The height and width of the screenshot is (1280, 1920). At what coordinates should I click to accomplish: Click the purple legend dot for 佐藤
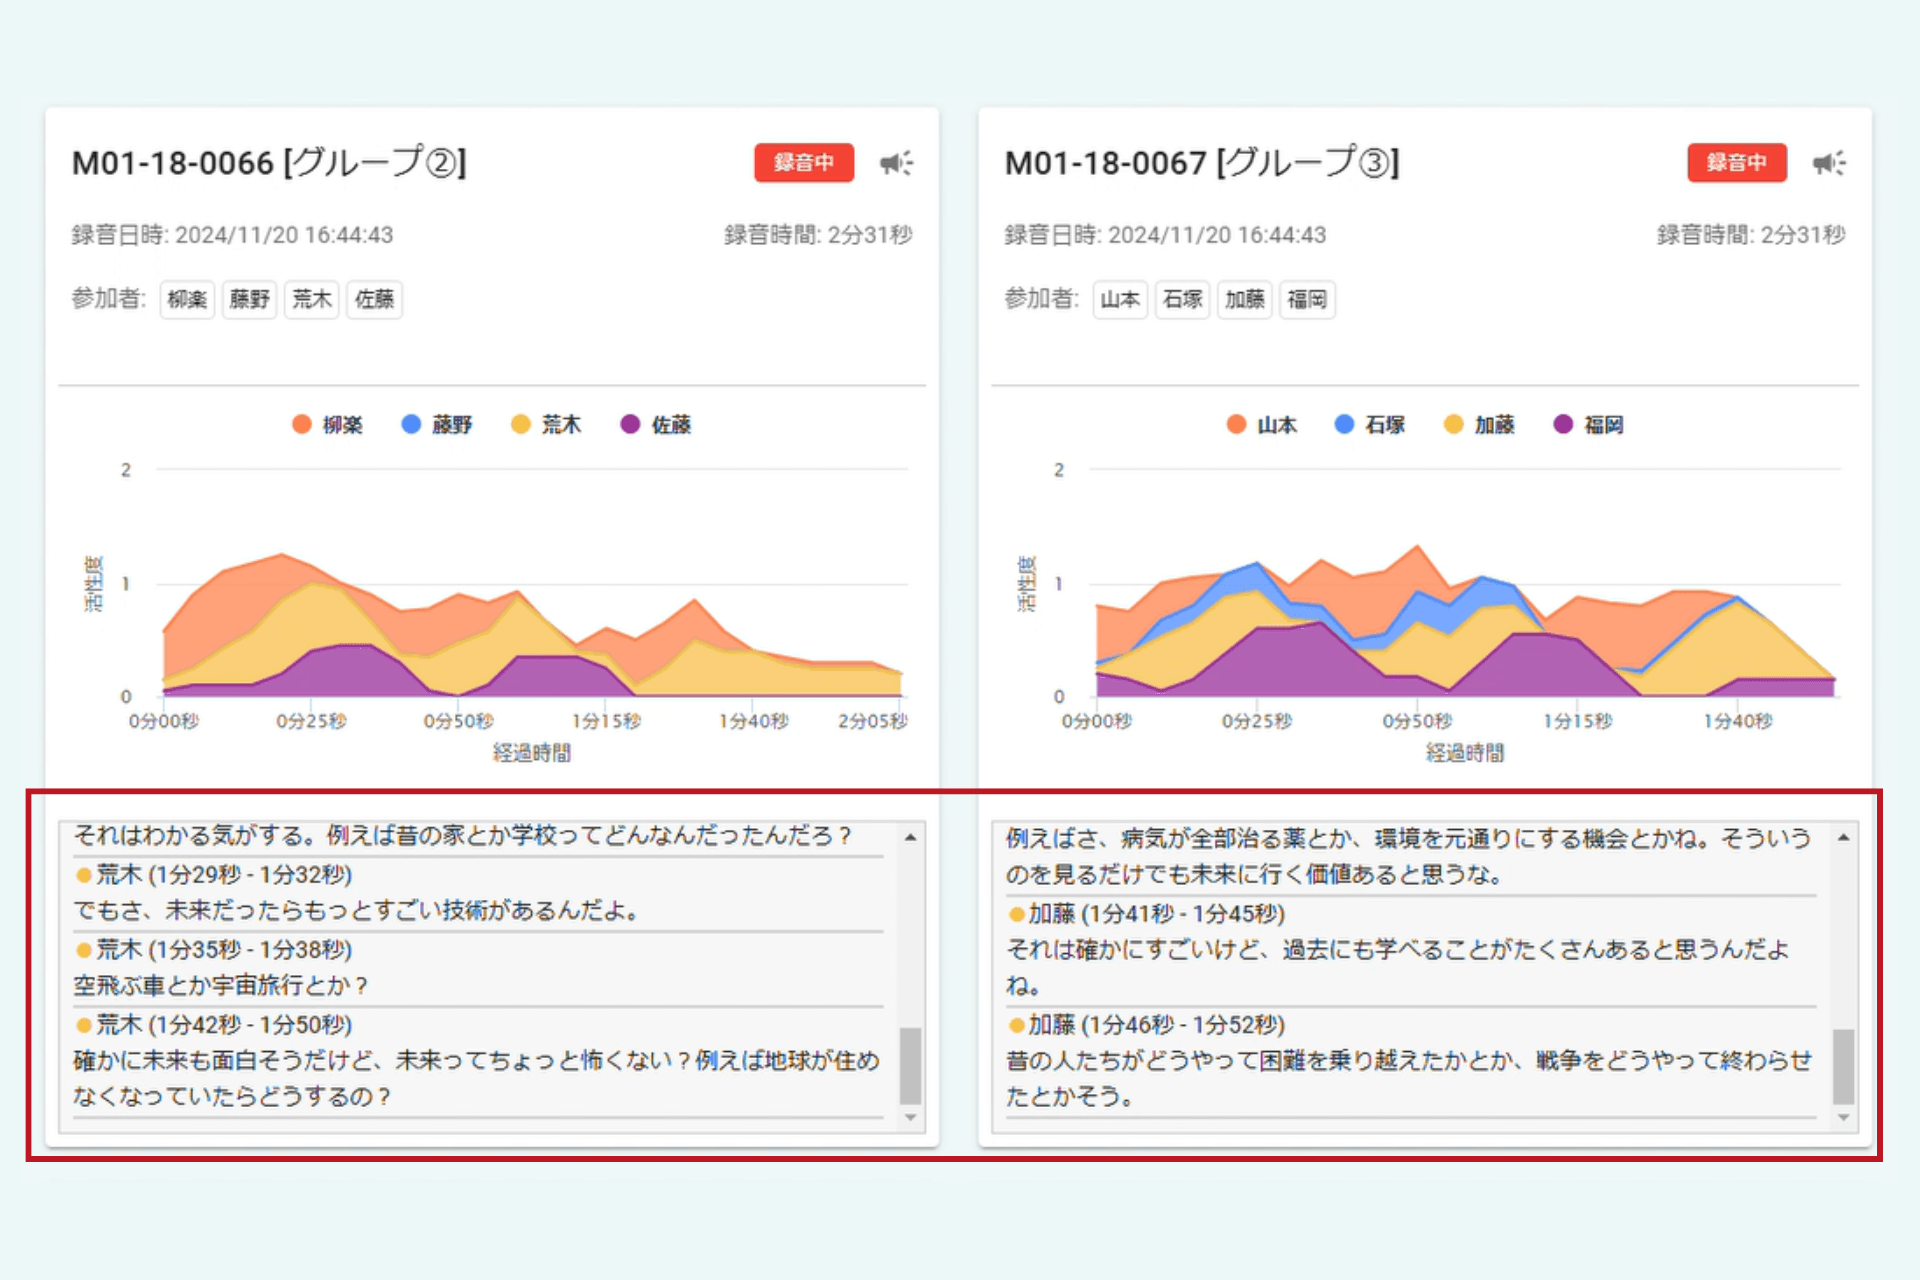coord(629,424)
